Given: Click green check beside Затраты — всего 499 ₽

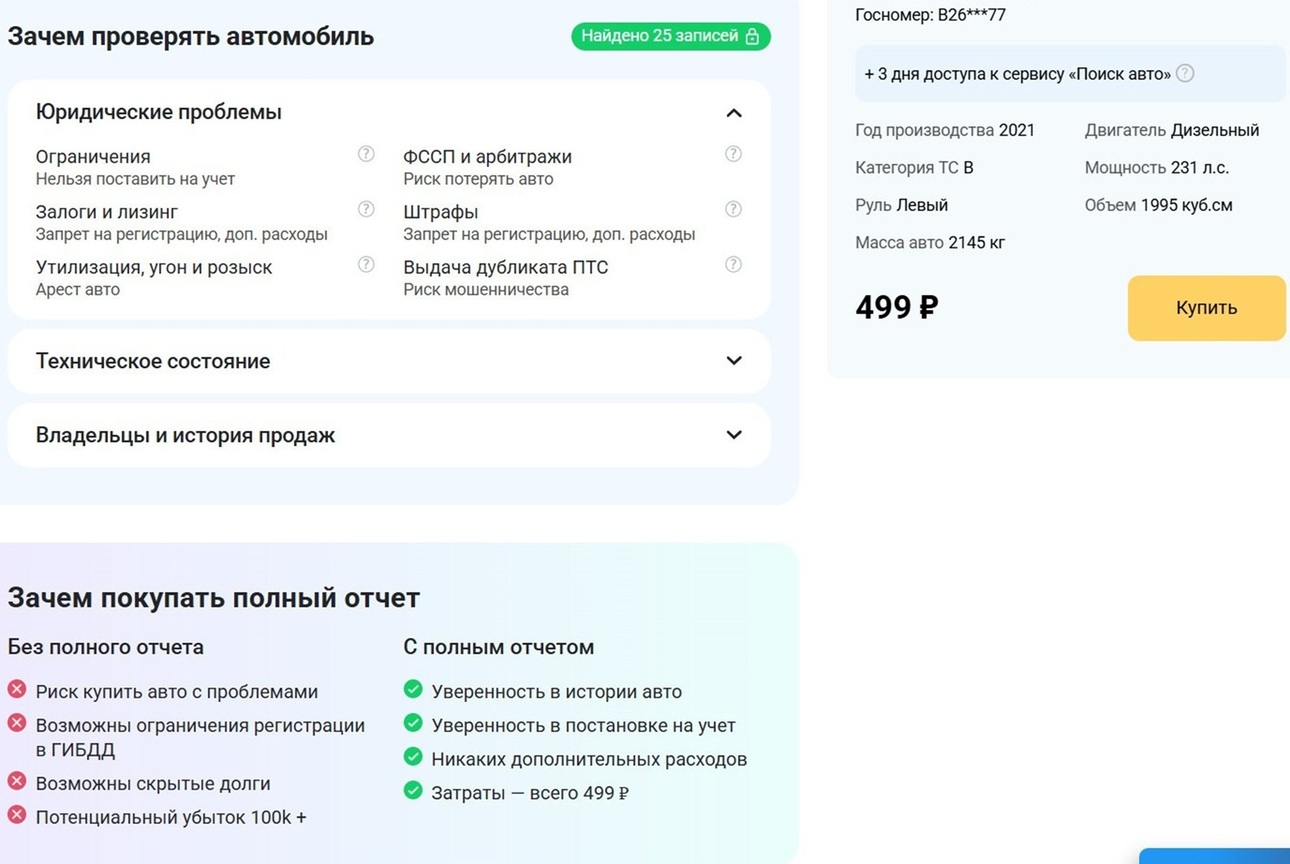Looking at the screenshot, I should [413, 791].
